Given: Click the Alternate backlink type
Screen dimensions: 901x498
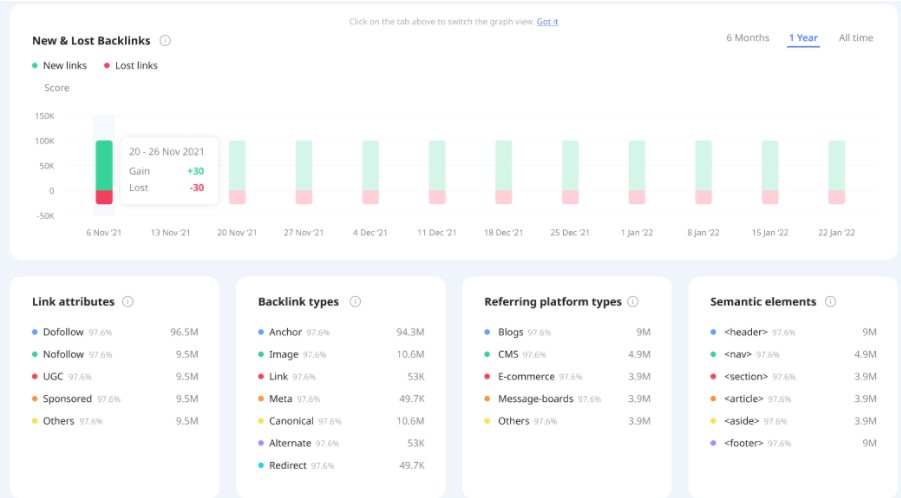Looking at the screenshot, I should click(341, 443).
